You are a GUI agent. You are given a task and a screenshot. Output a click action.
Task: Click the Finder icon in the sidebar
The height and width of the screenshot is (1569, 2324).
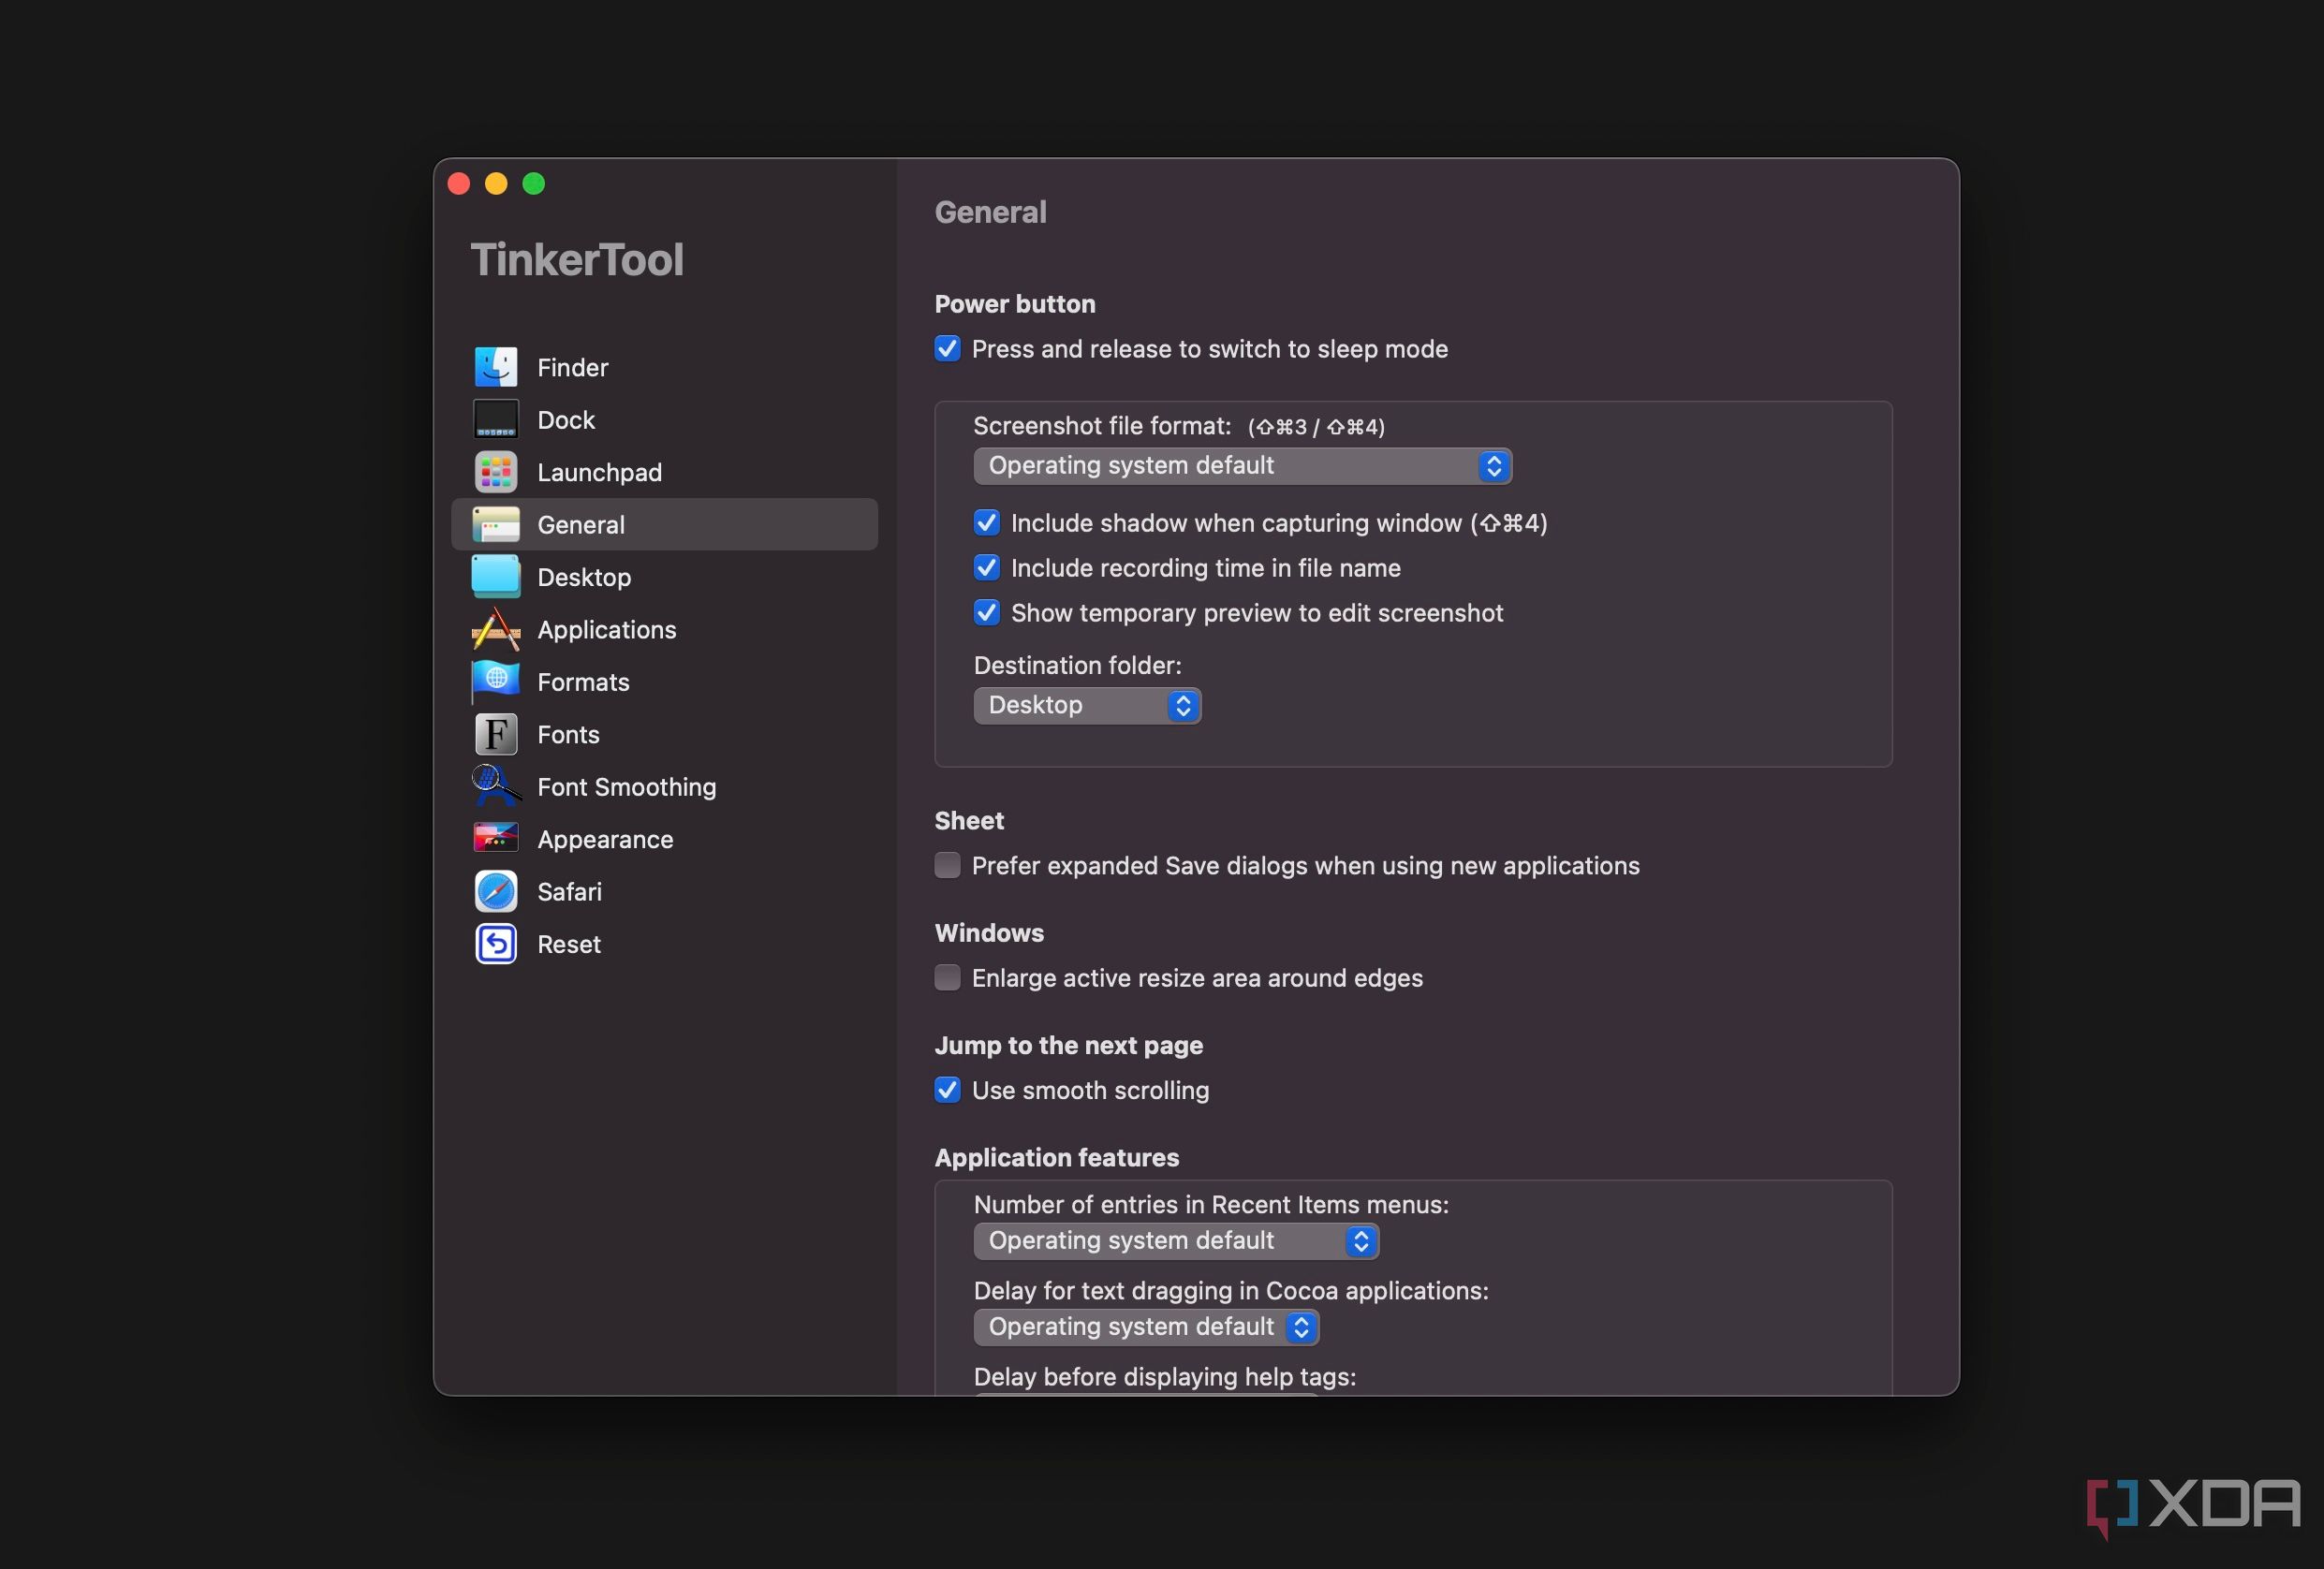pyautogui.click(x=496, y=367)
